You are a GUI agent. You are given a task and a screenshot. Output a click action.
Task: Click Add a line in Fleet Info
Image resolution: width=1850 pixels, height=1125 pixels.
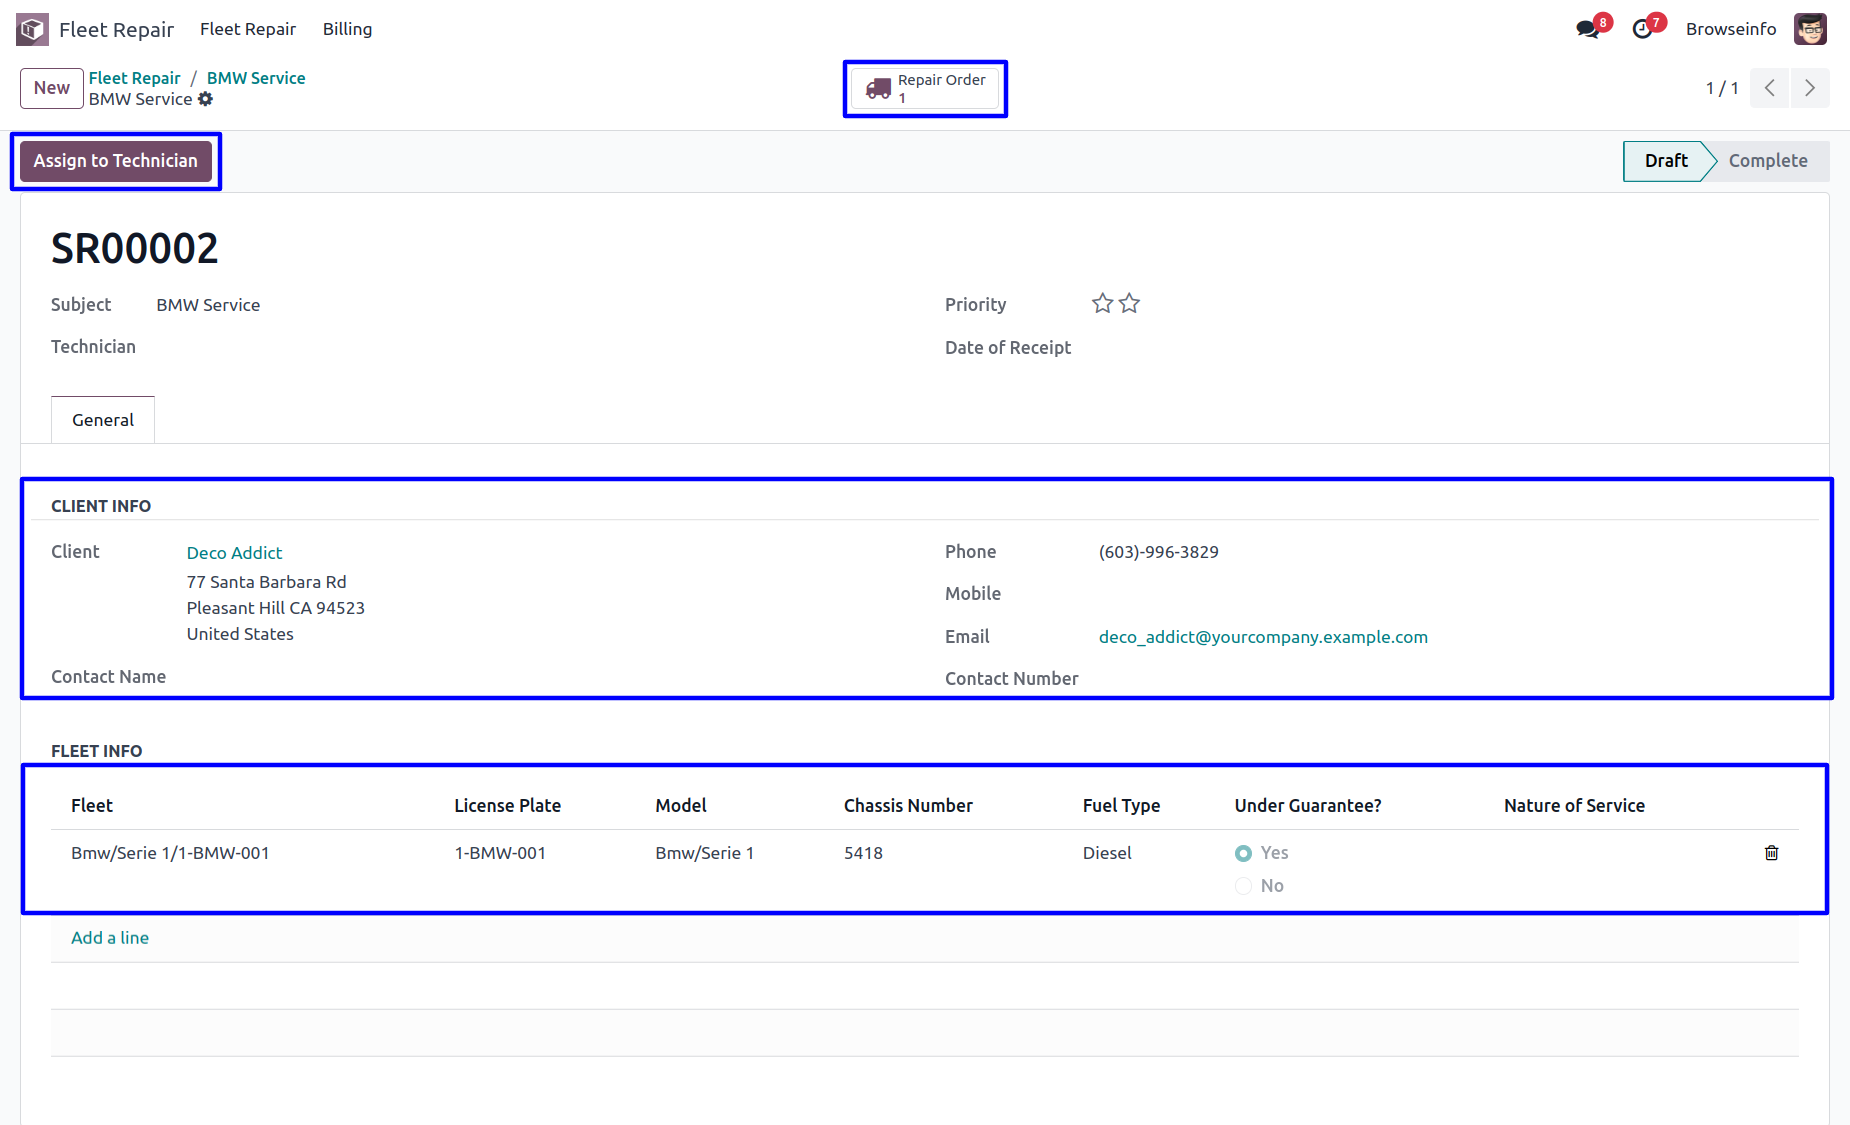point(110,938)
